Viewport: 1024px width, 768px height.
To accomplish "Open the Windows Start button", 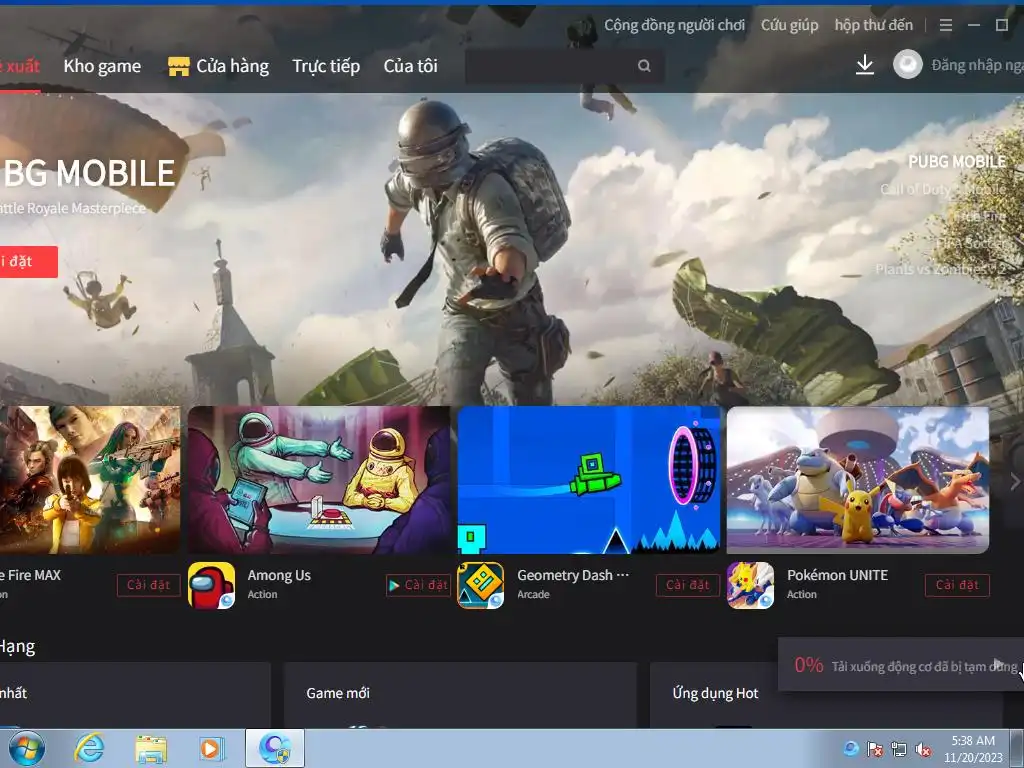I will tap(27, 748).
